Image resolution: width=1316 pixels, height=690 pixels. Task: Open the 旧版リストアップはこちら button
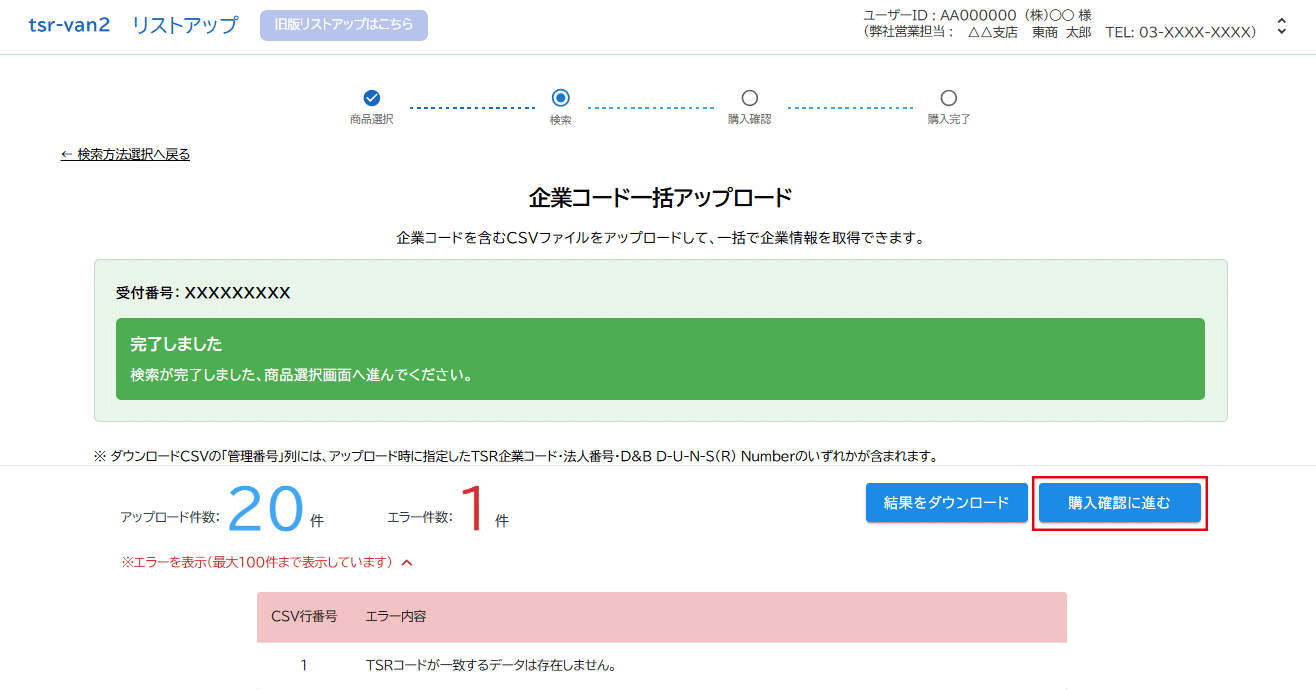[343, 25]
